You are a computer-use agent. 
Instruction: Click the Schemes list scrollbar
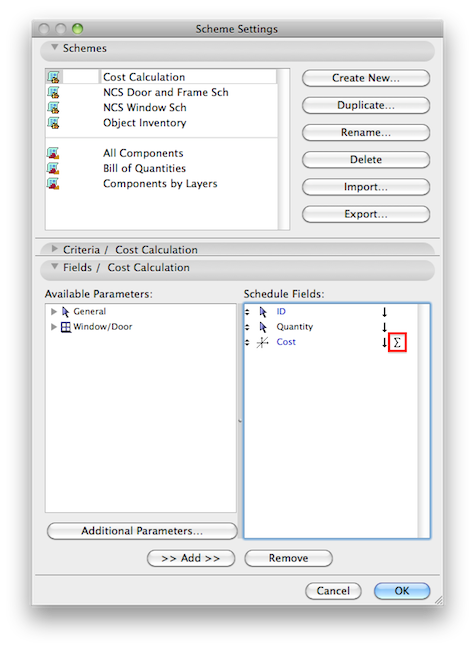click(x=283, y=149)
